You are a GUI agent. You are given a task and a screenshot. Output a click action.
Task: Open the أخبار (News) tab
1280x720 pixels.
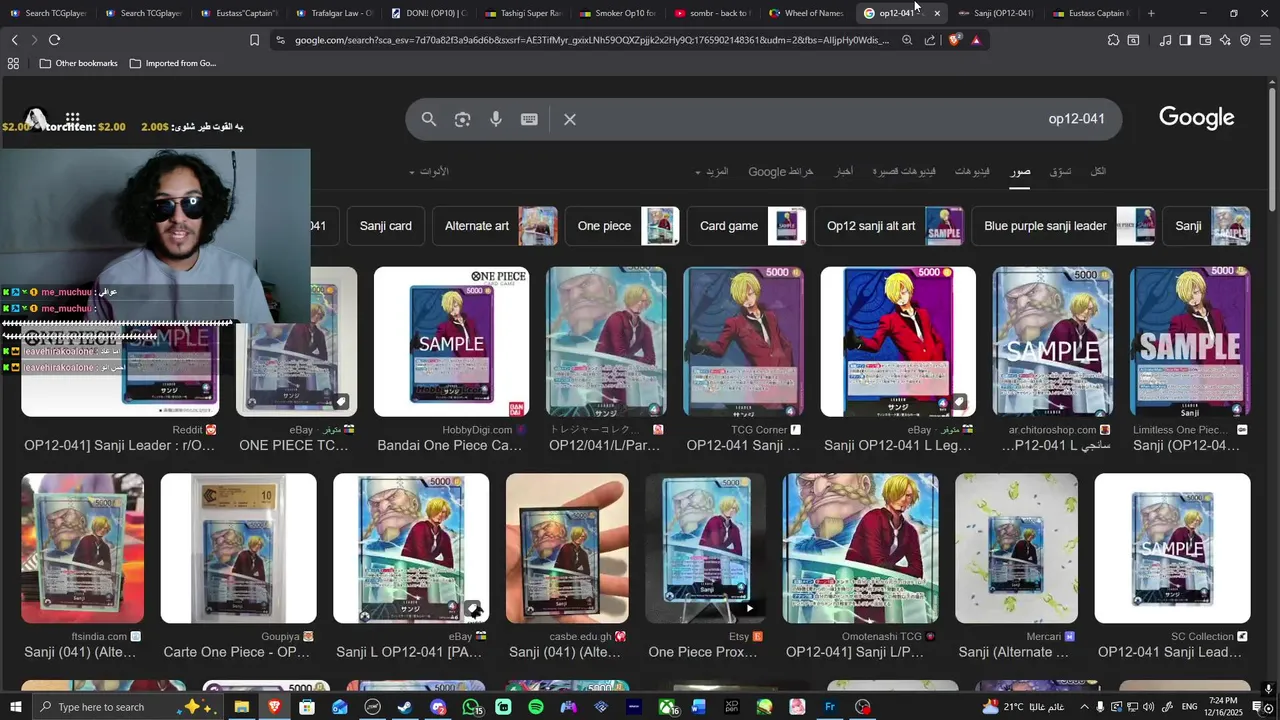point(845,172)
